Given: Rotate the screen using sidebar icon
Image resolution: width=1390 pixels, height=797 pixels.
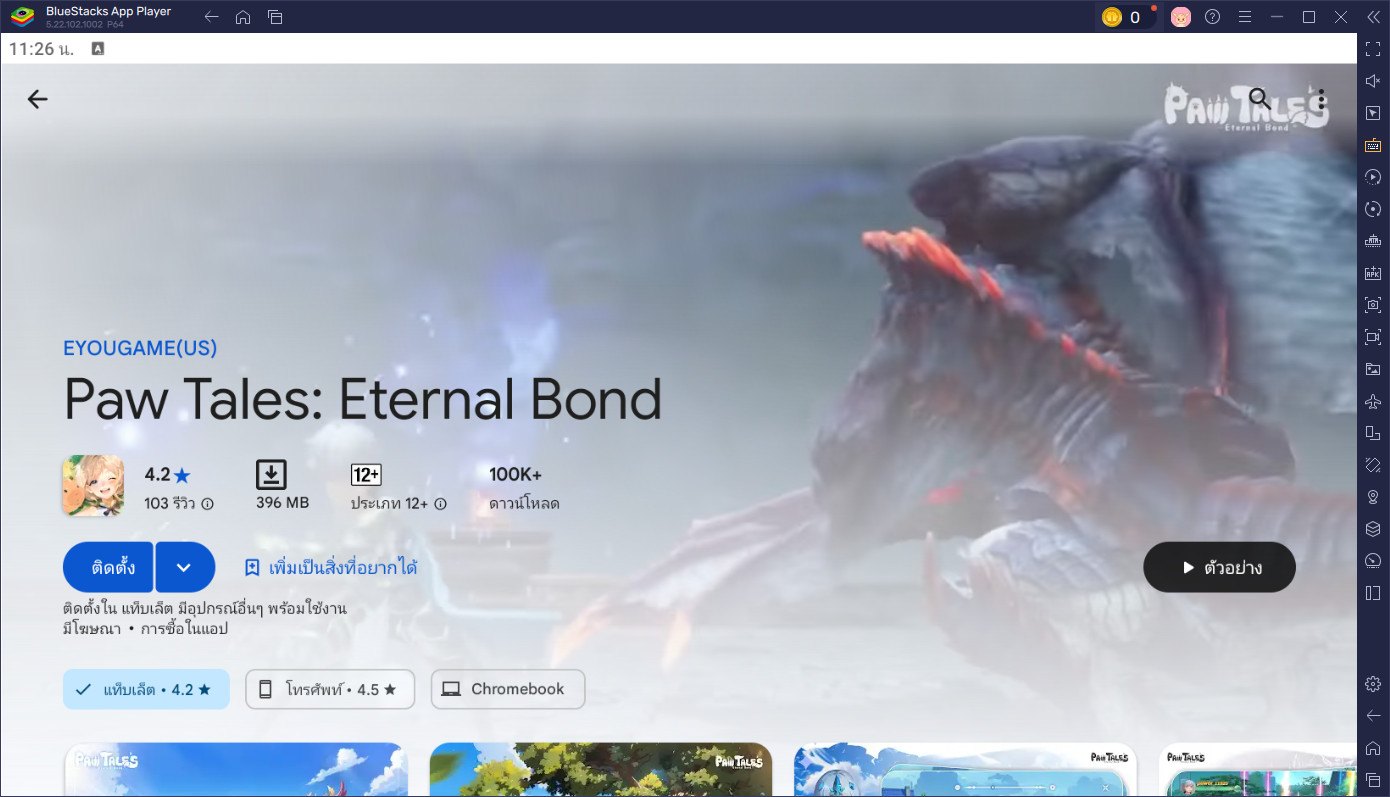Looking at the screenshot, I should point(1373,465).
